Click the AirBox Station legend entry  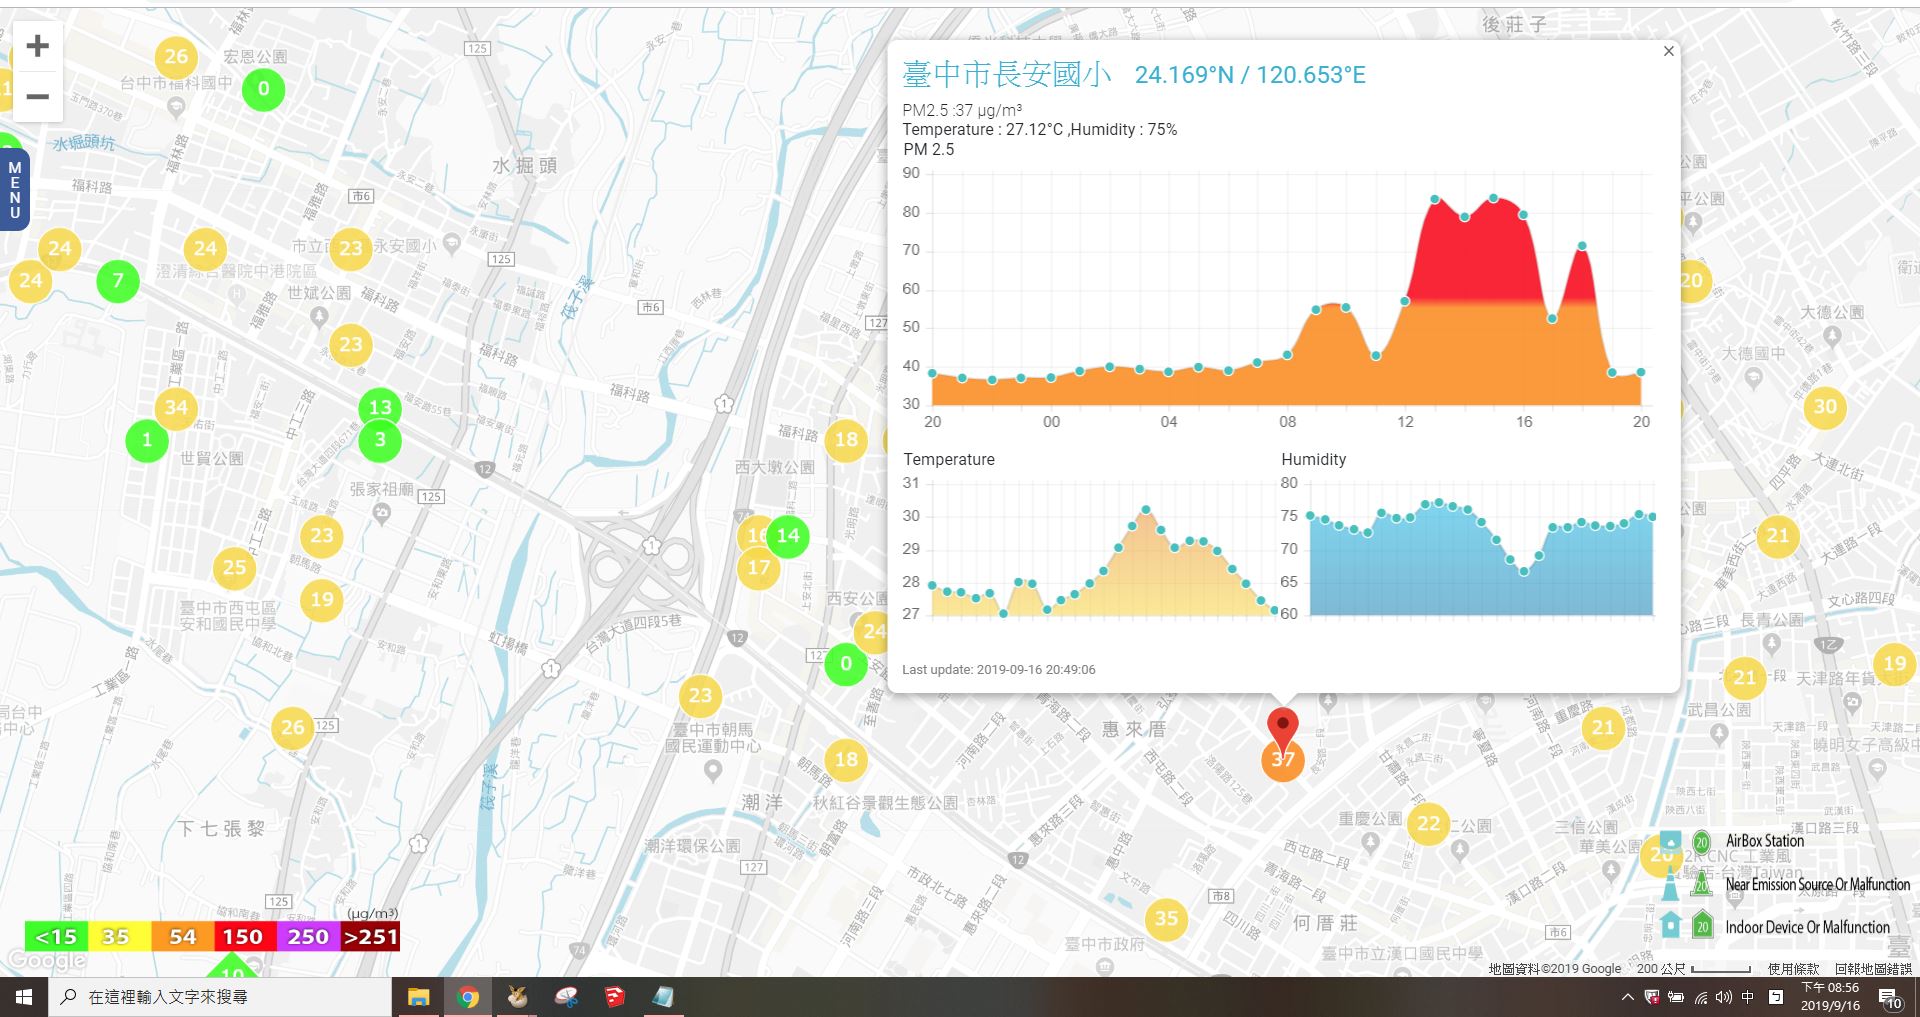tap(1764, 841)
